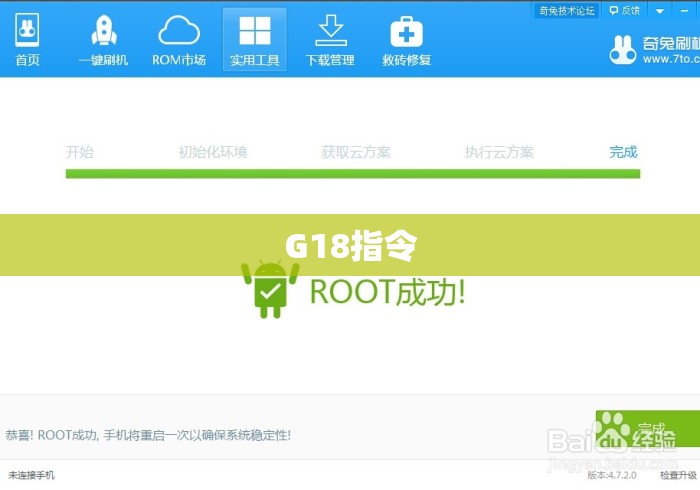Click the 恭喜! ROOT成功 status message

148,435
